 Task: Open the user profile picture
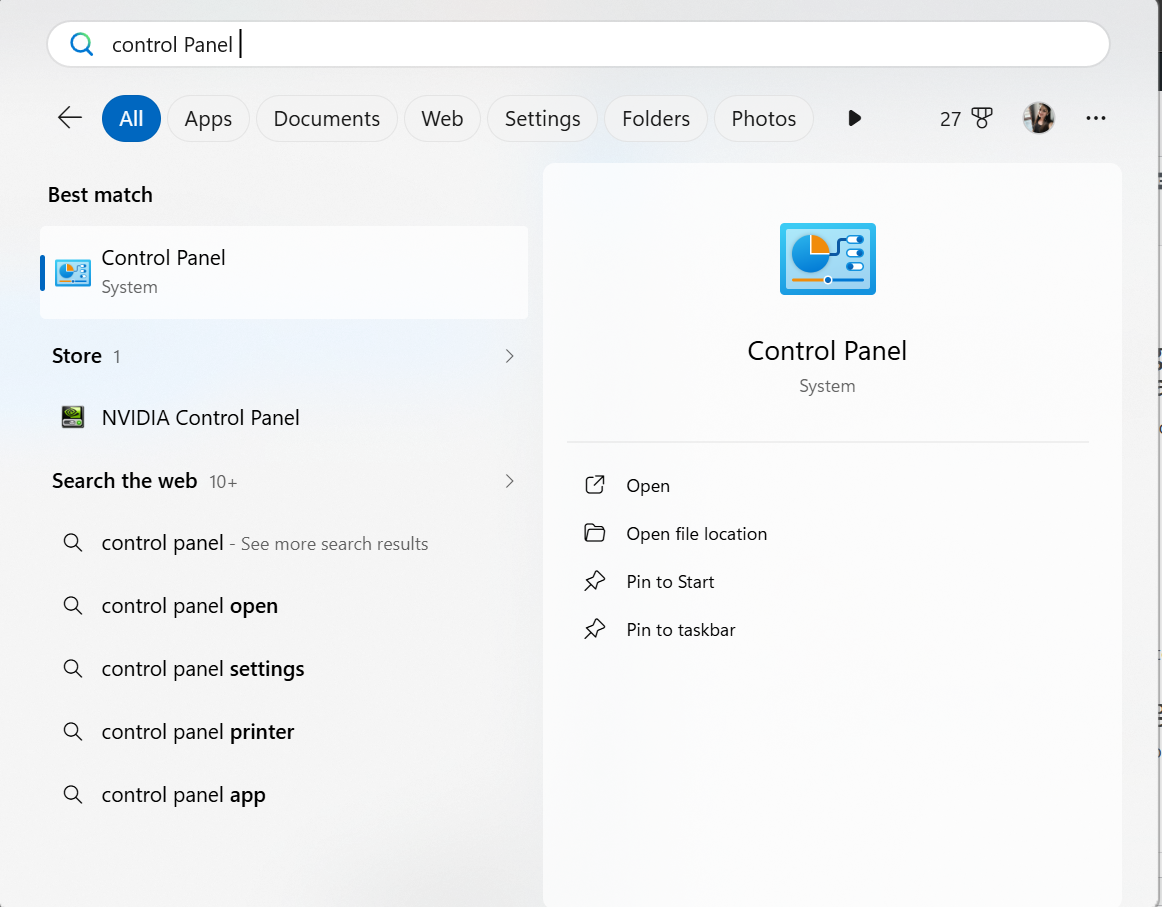tap(1038, 118)
